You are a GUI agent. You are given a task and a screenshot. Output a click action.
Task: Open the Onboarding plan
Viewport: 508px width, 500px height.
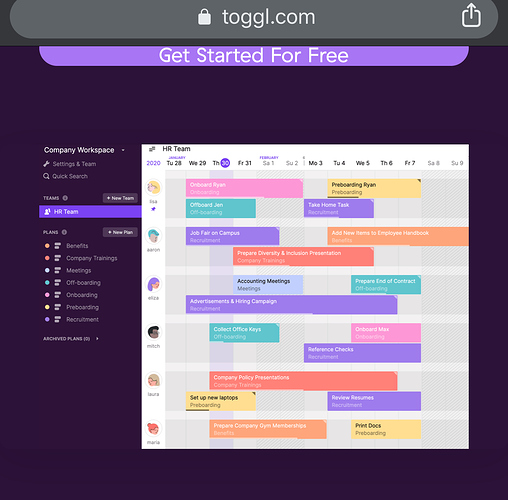[82, 295]
